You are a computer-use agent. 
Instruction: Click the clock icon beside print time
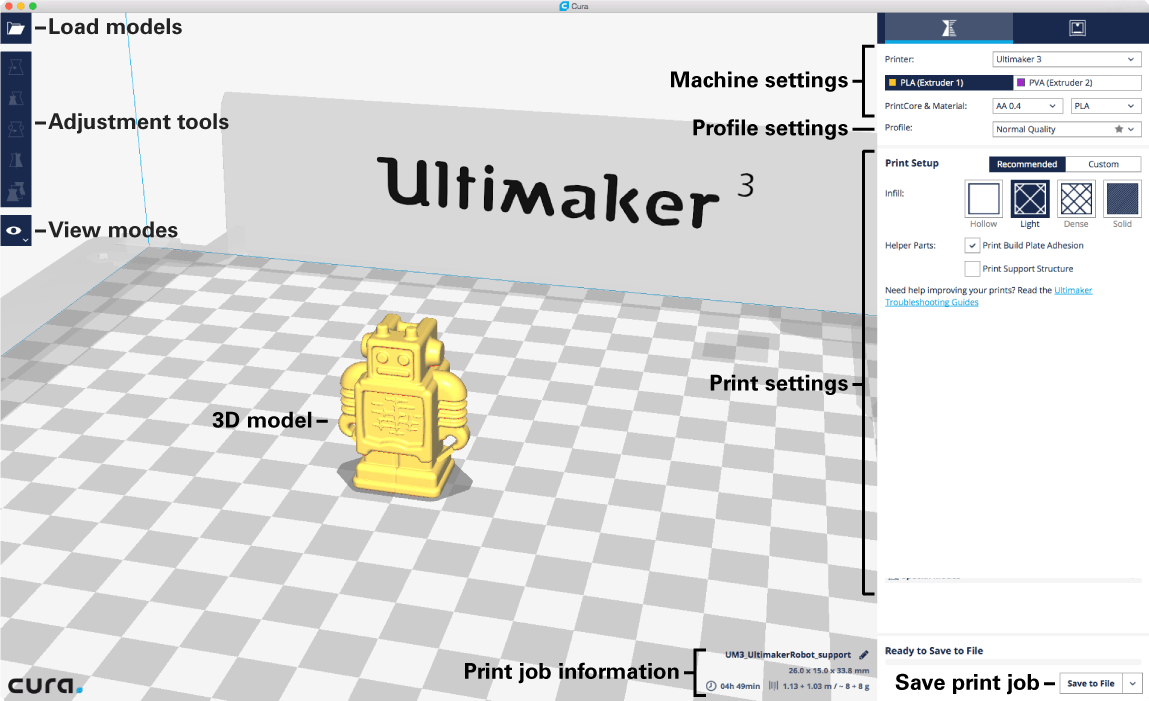(x=711, y=686)
